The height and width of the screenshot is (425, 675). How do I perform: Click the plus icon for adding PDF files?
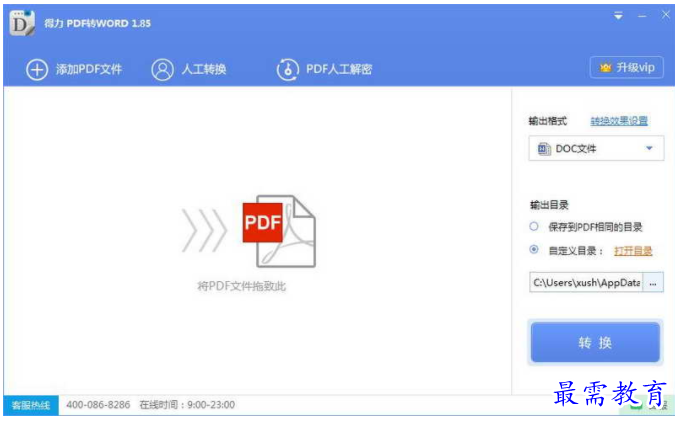click(x=37, y=69)
